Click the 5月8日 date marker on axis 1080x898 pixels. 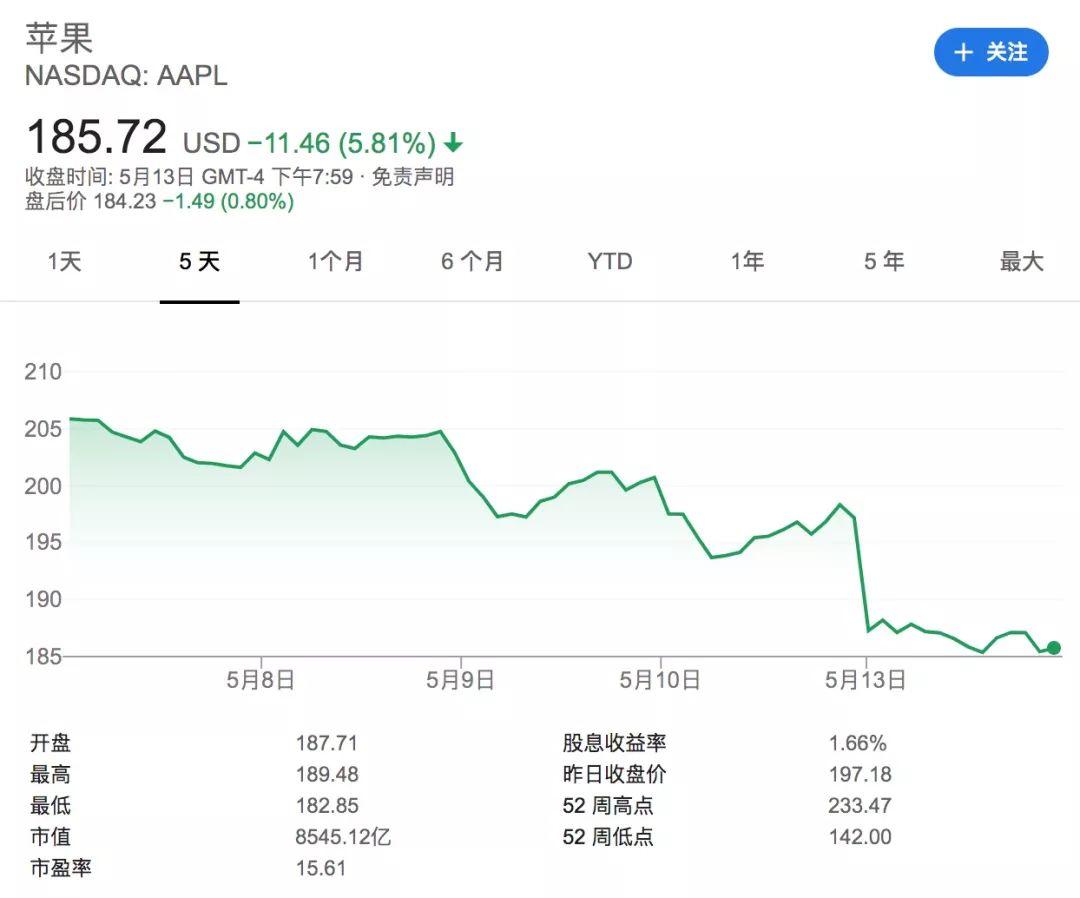pos(261,680)
